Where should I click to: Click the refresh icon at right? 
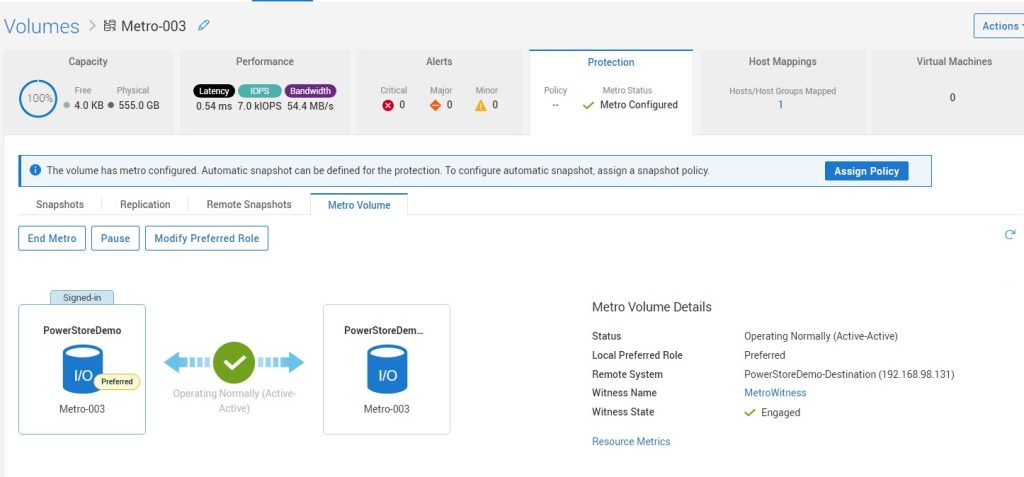[1009, 235]
